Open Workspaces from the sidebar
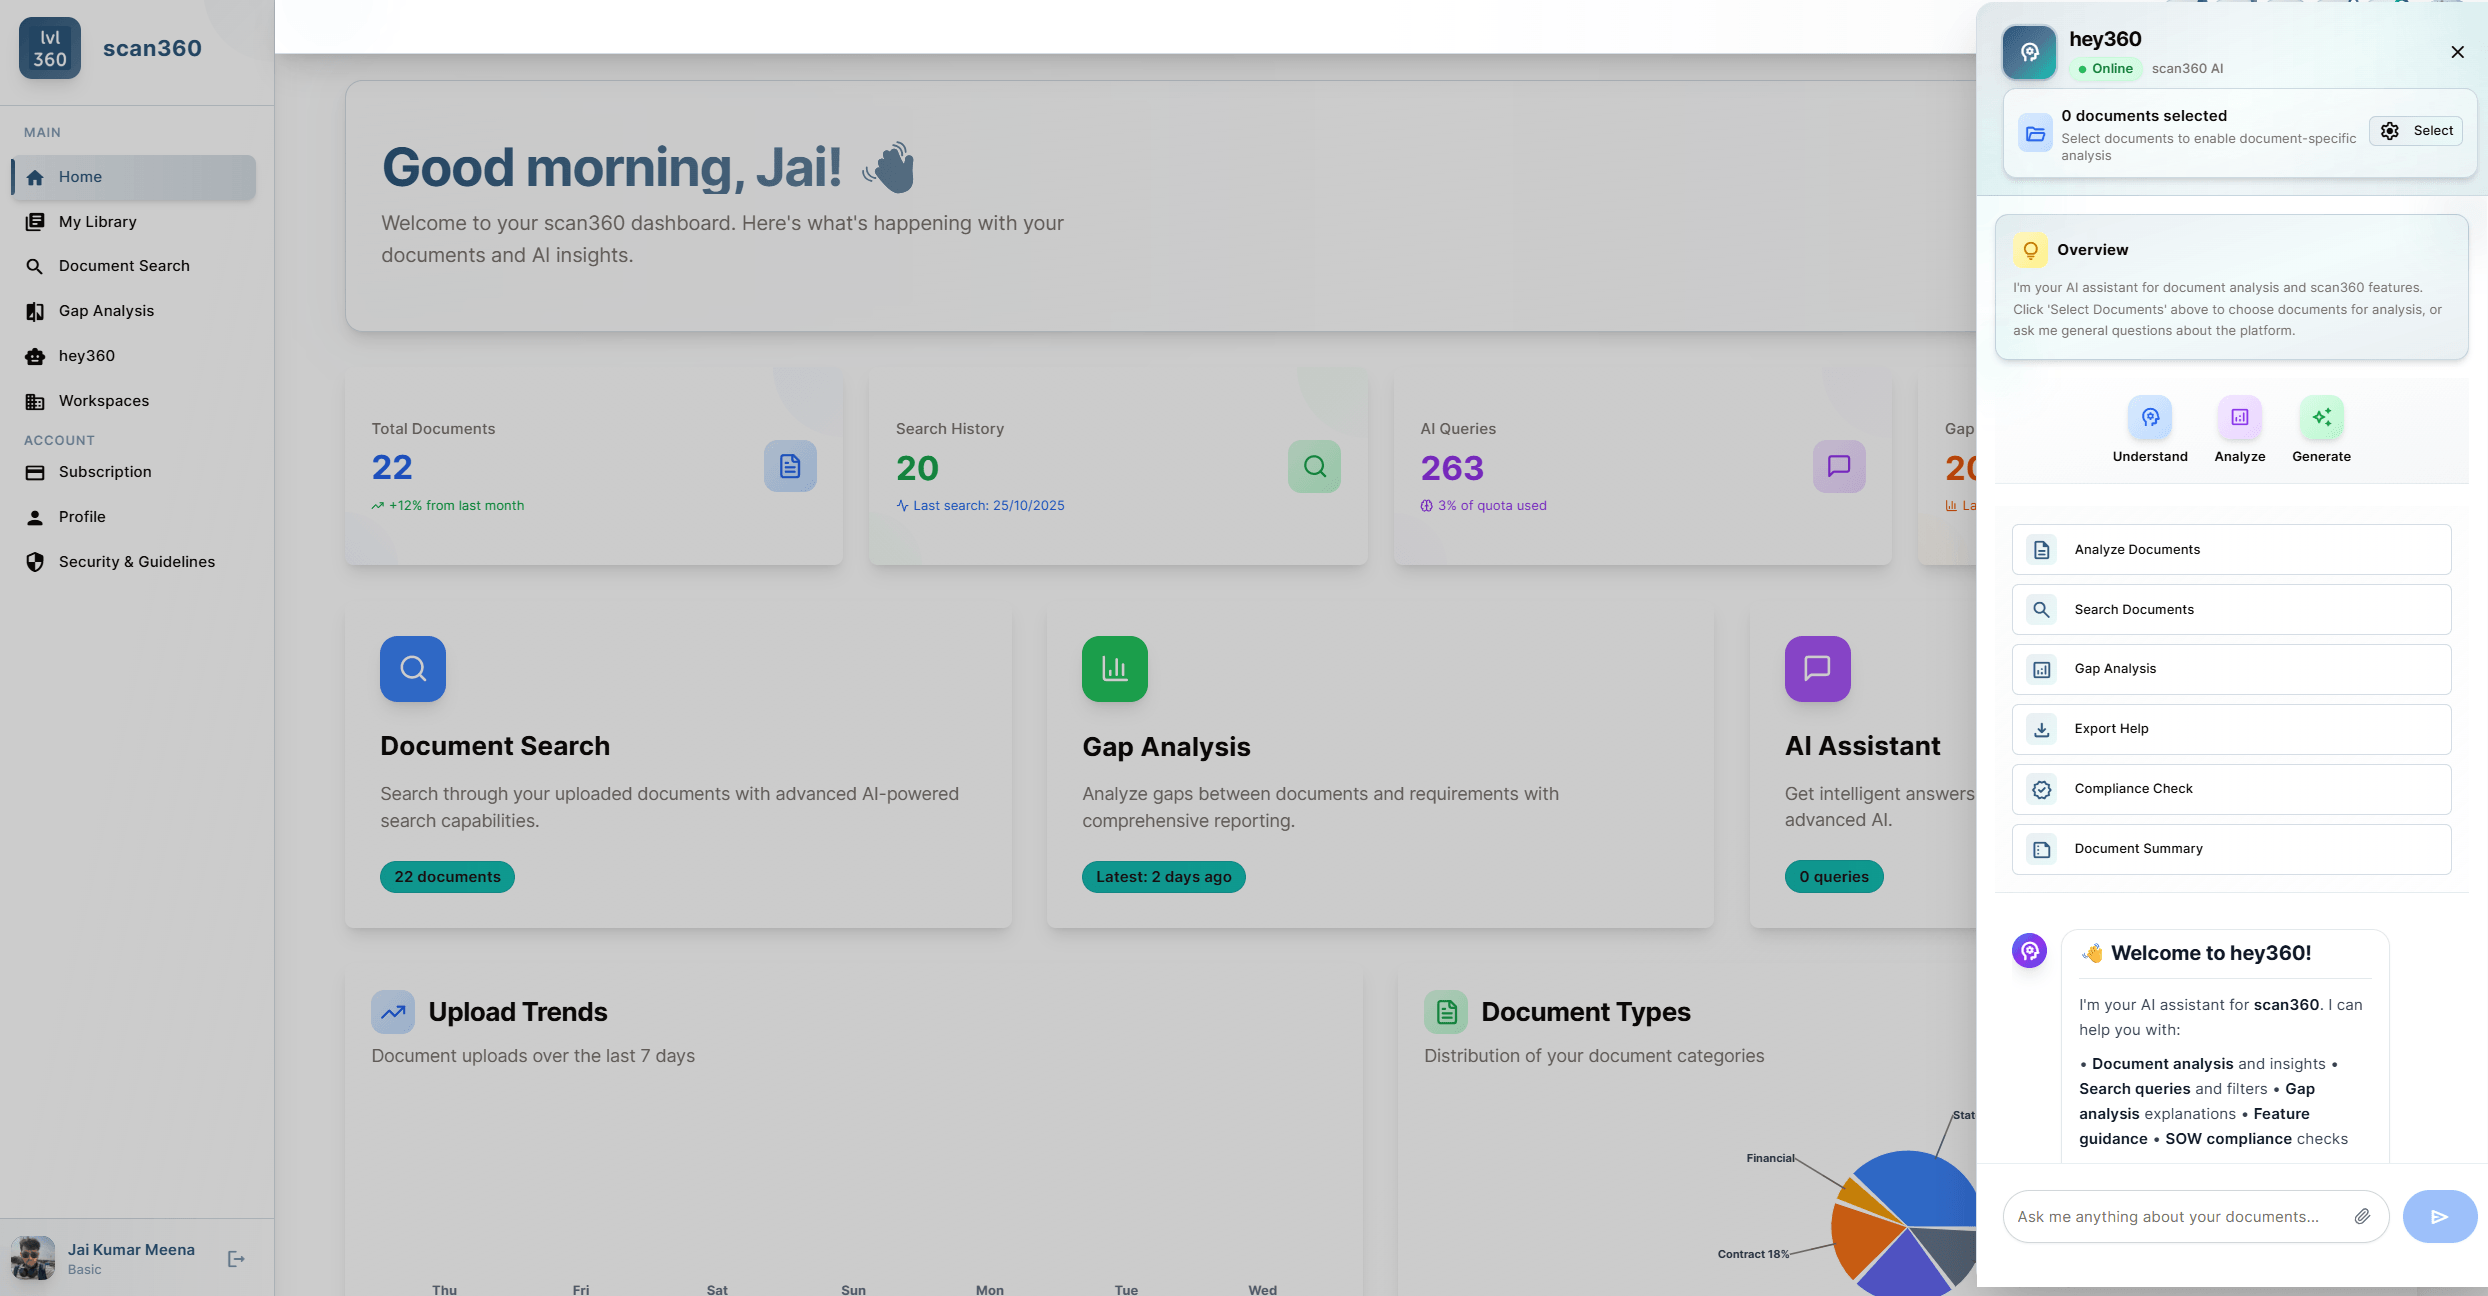 point(103,400)
